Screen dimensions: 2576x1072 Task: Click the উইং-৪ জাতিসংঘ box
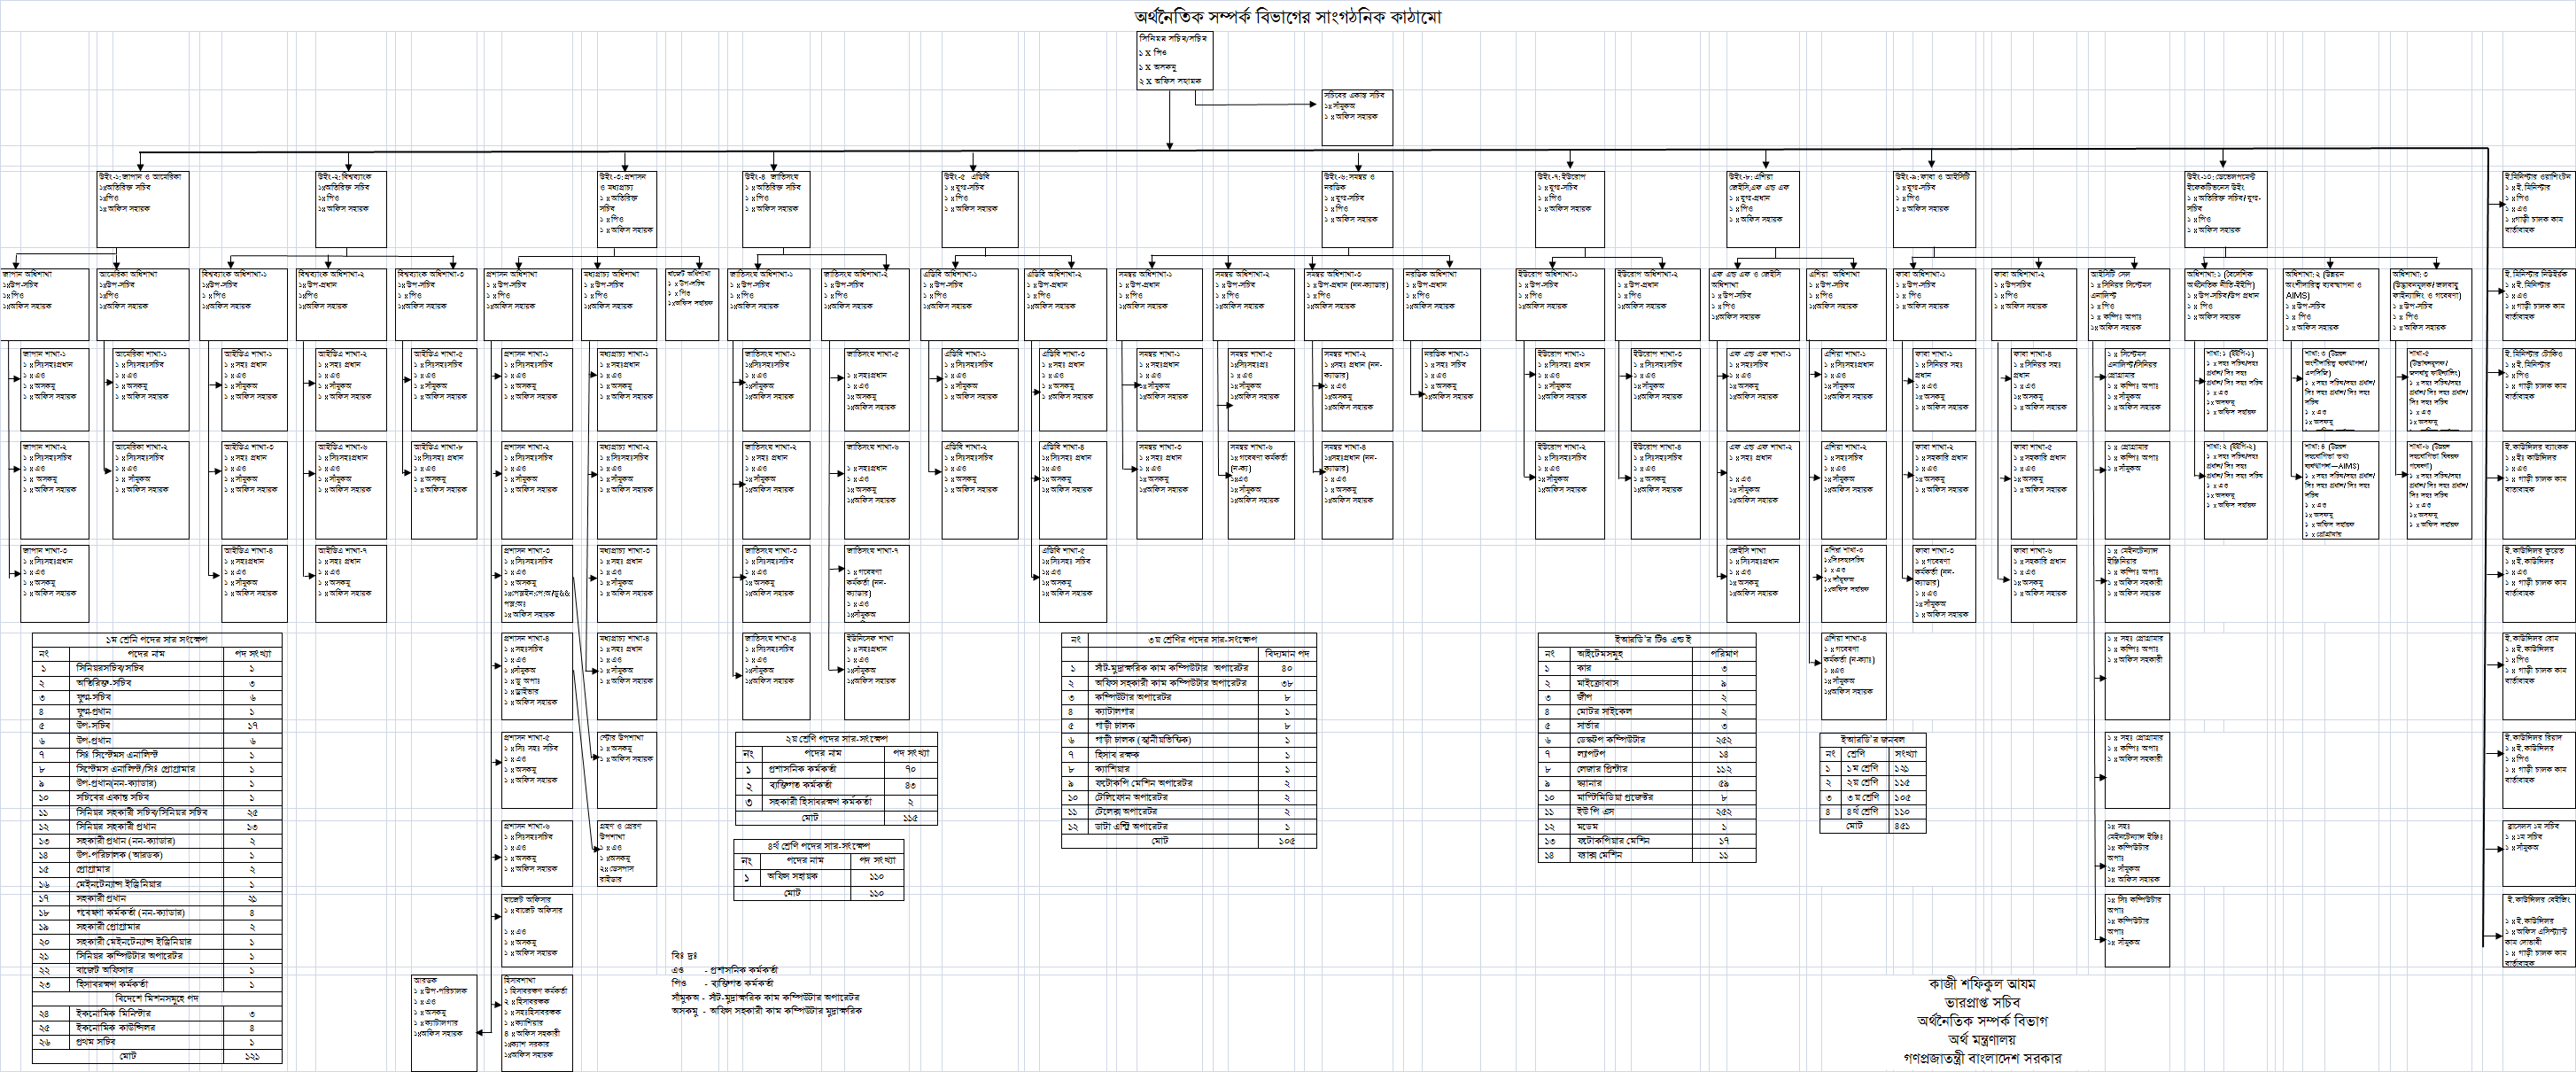[776, 208]
